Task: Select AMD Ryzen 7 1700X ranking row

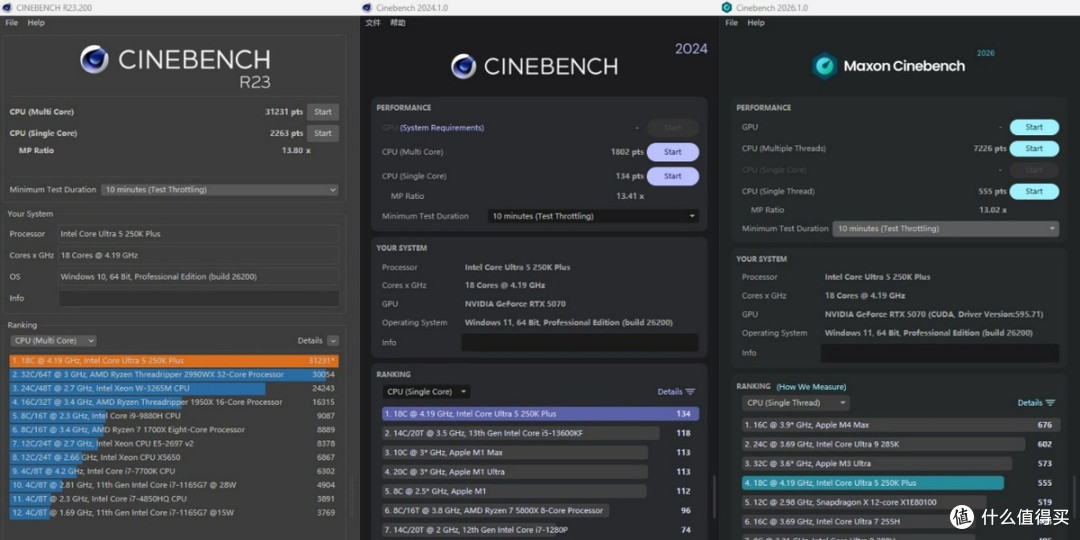Action: click(x=174, y=430)
